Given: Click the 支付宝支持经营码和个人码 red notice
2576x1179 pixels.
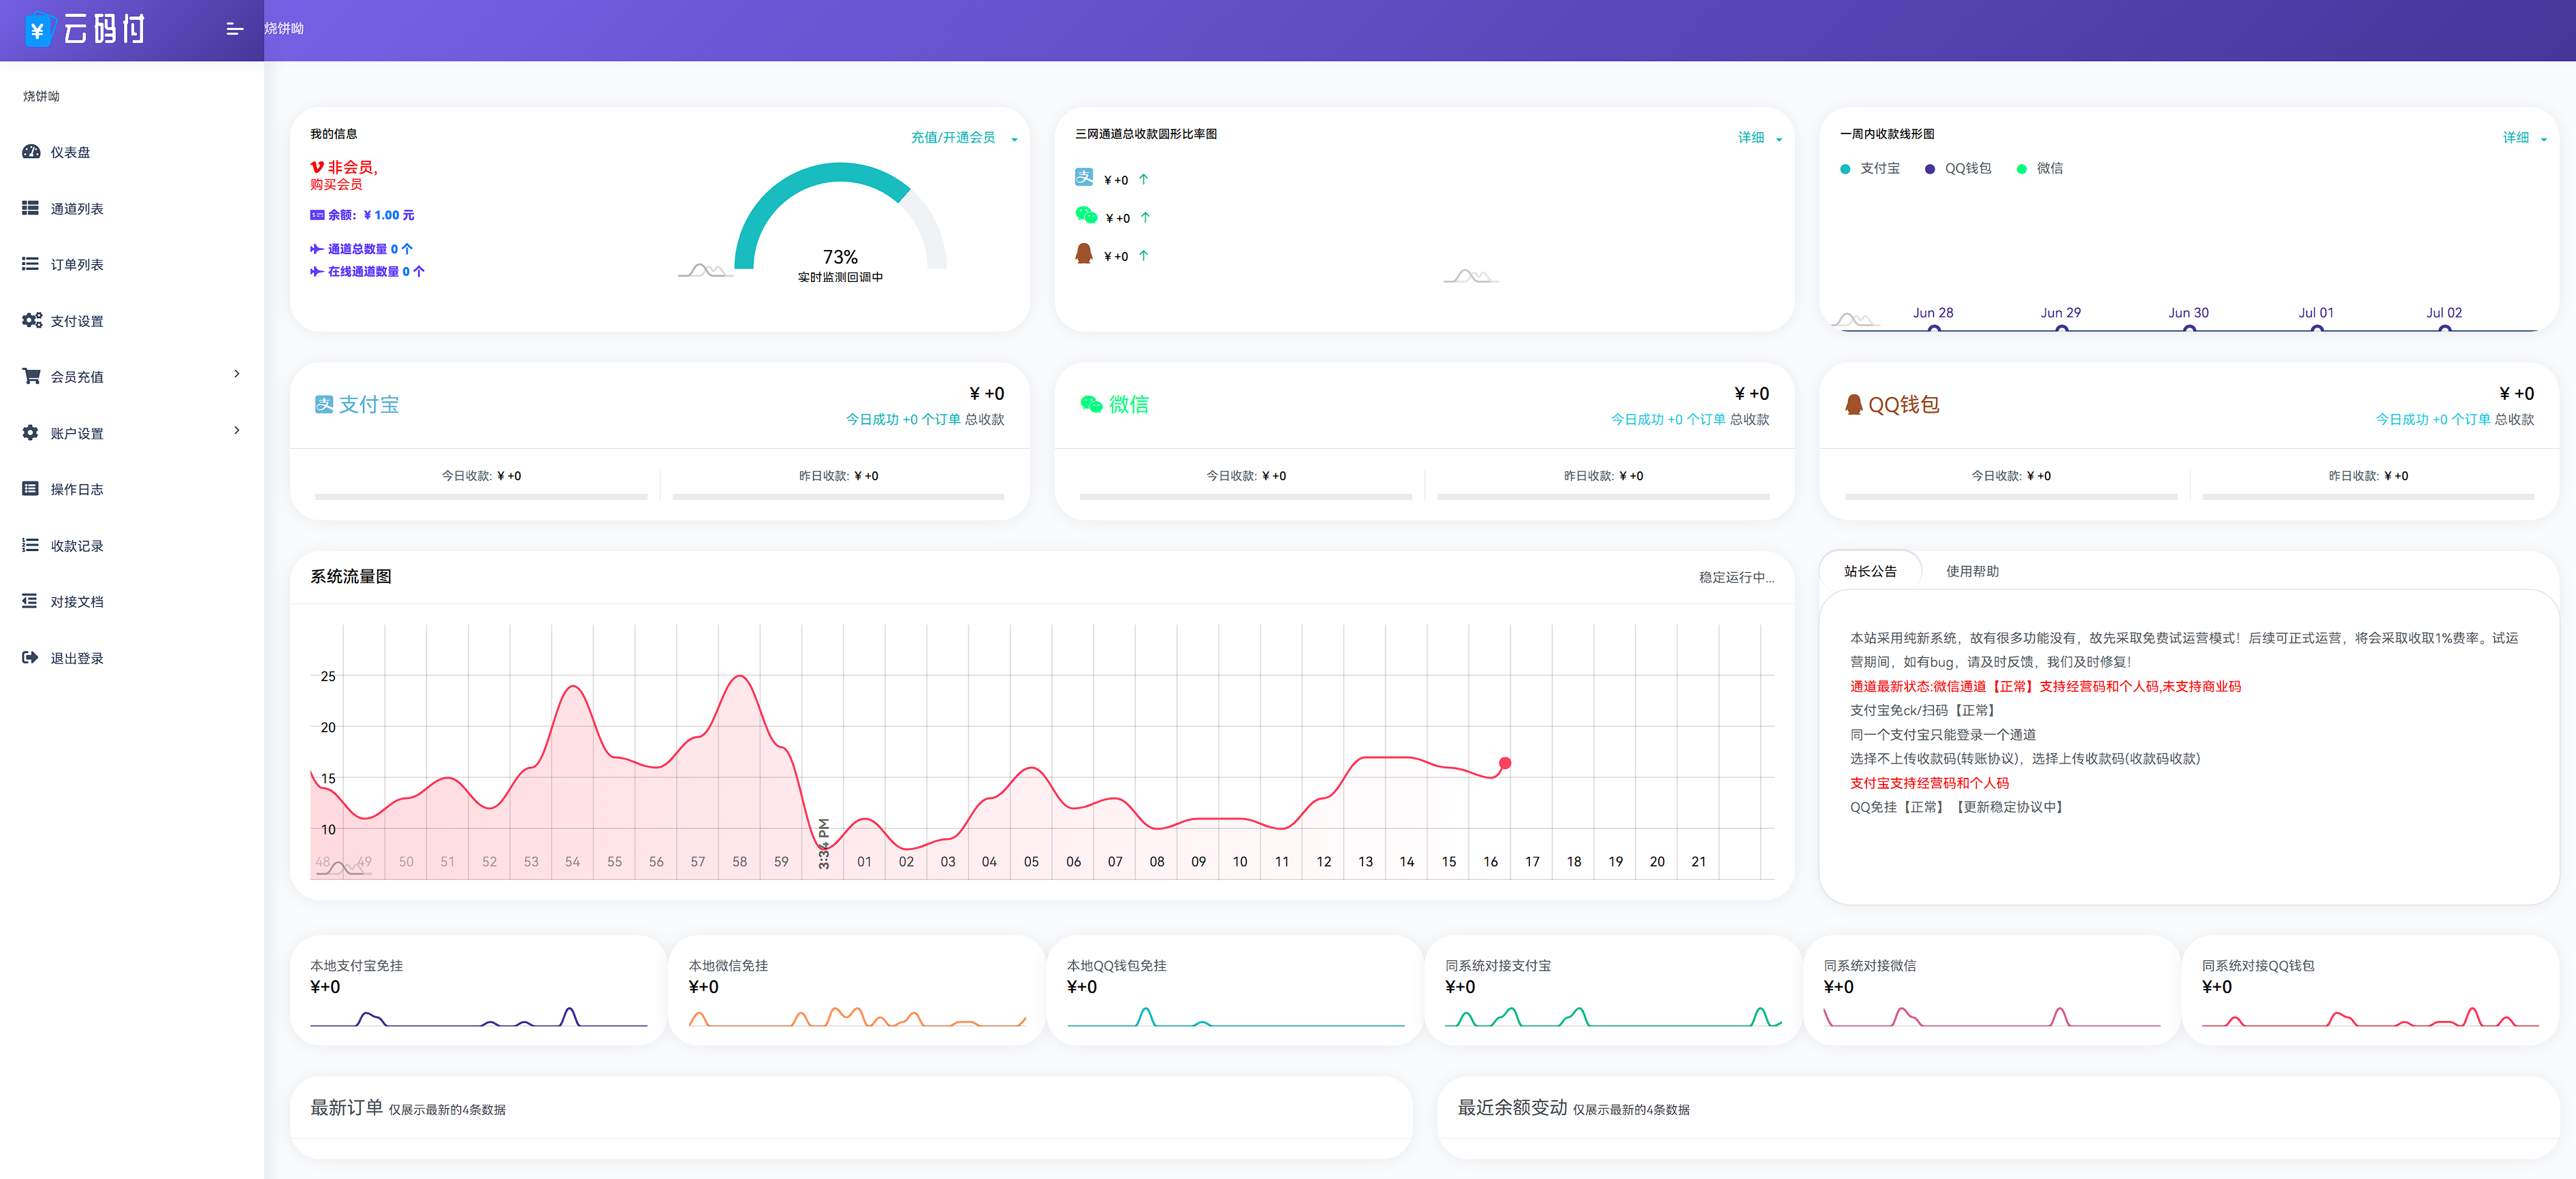Looking at the screenshot, I should click(1929, 783).
